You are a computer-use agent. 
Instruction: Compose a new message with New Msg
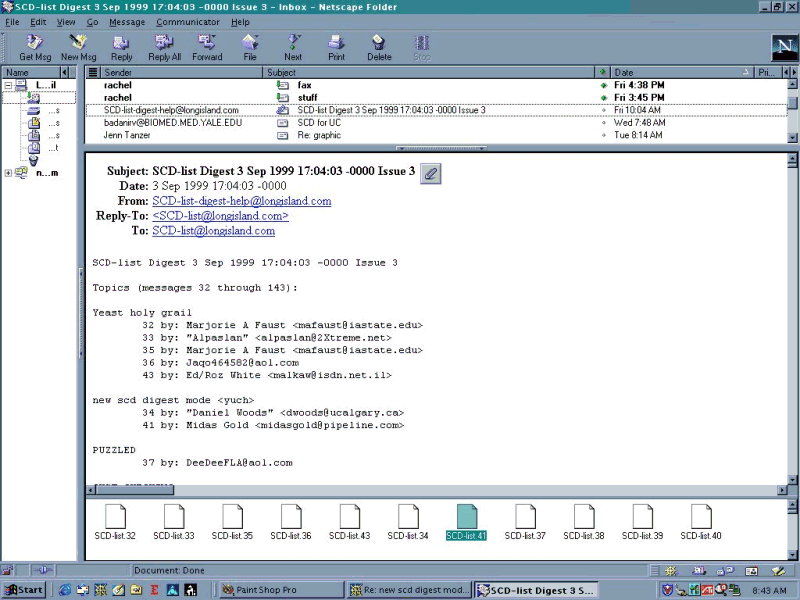[x=78, y=47]
